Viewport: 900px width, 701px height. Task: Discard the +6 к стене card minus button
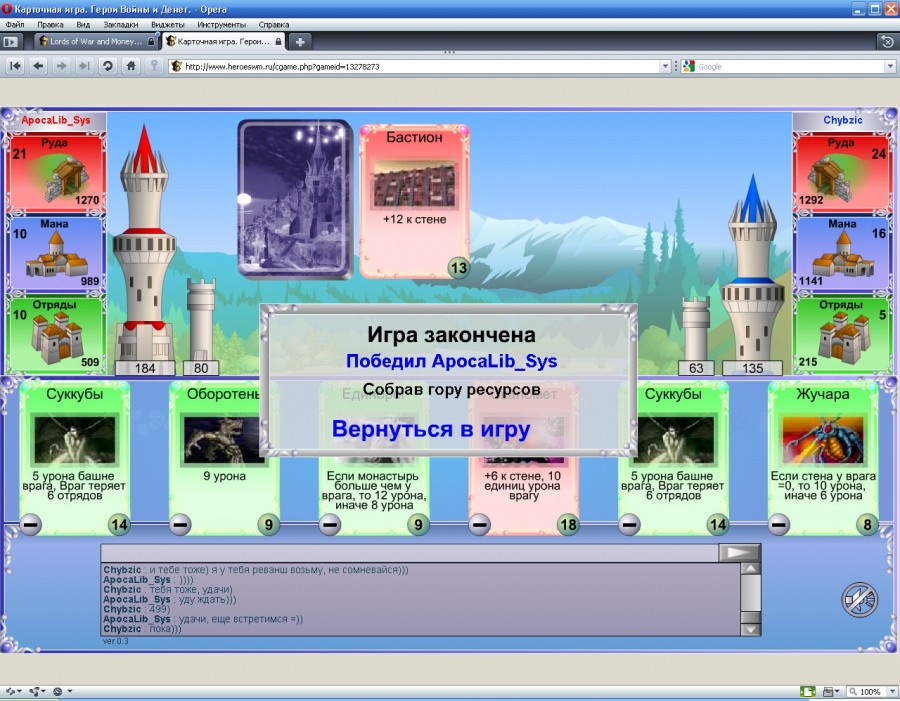480,524
